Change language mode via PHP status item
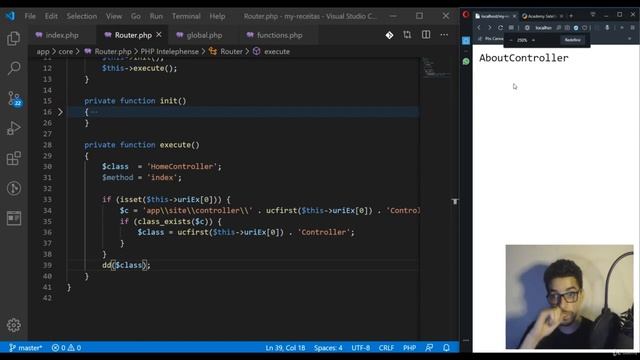The width and height of the screenshot is (640, 360). [409, 348]
